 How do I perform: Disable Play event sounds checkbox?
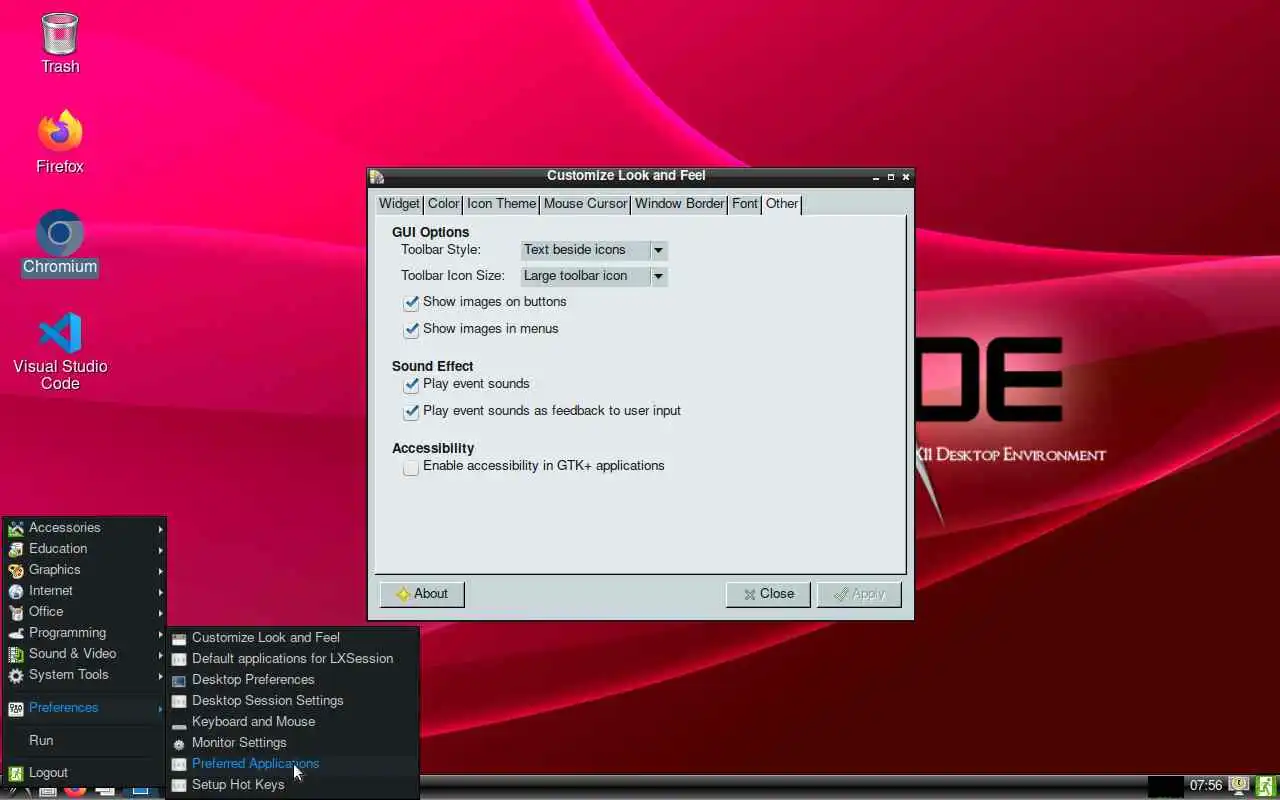(411, 385)
